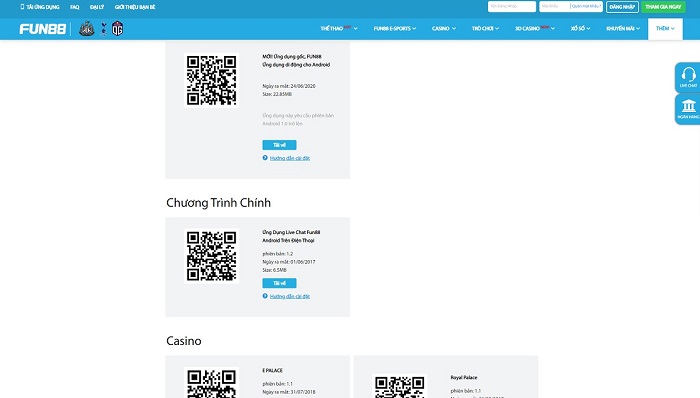Click the Tottenham Hotspur crest icon
The height and width of the screenshot is (398, 700).
pos(104,29)
